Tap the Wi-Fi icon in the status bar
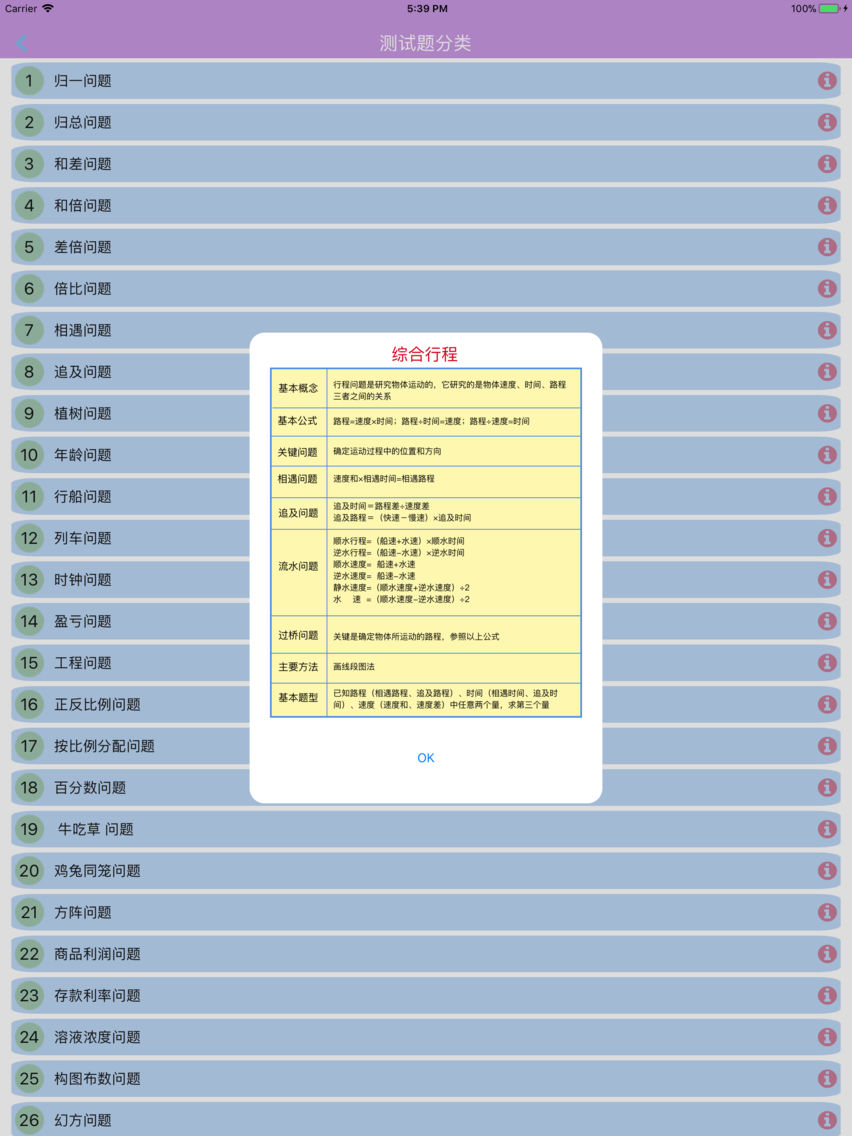Image resolution: width=852 pixels, height=1136 pixels. (46, 8)
